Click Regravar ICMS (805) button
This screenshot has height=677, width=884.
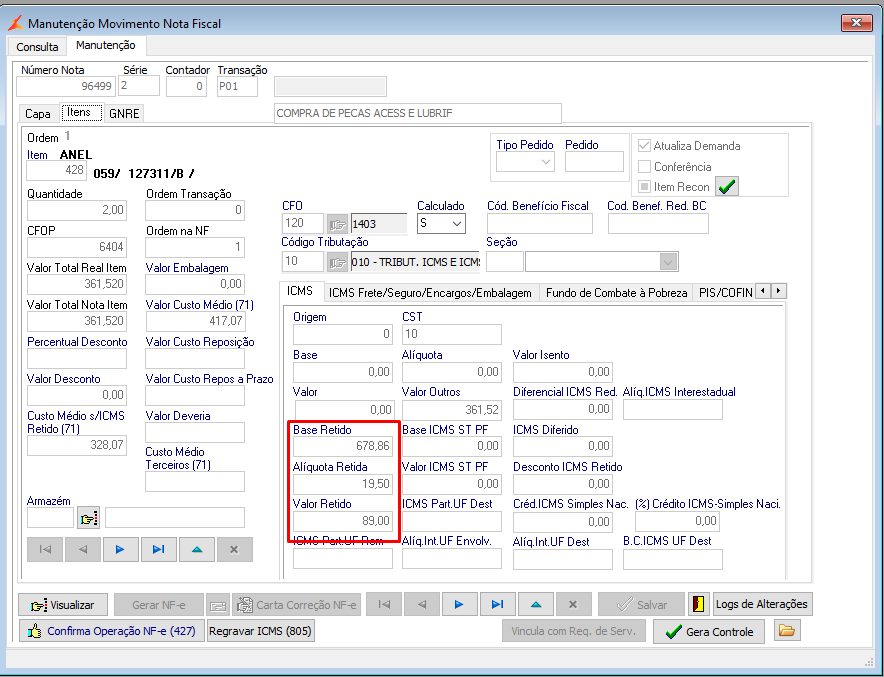pos(260,631)
